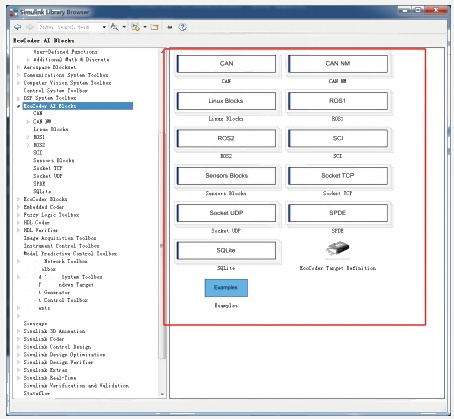Select User-Defined Functions in tree

(65, 52)
